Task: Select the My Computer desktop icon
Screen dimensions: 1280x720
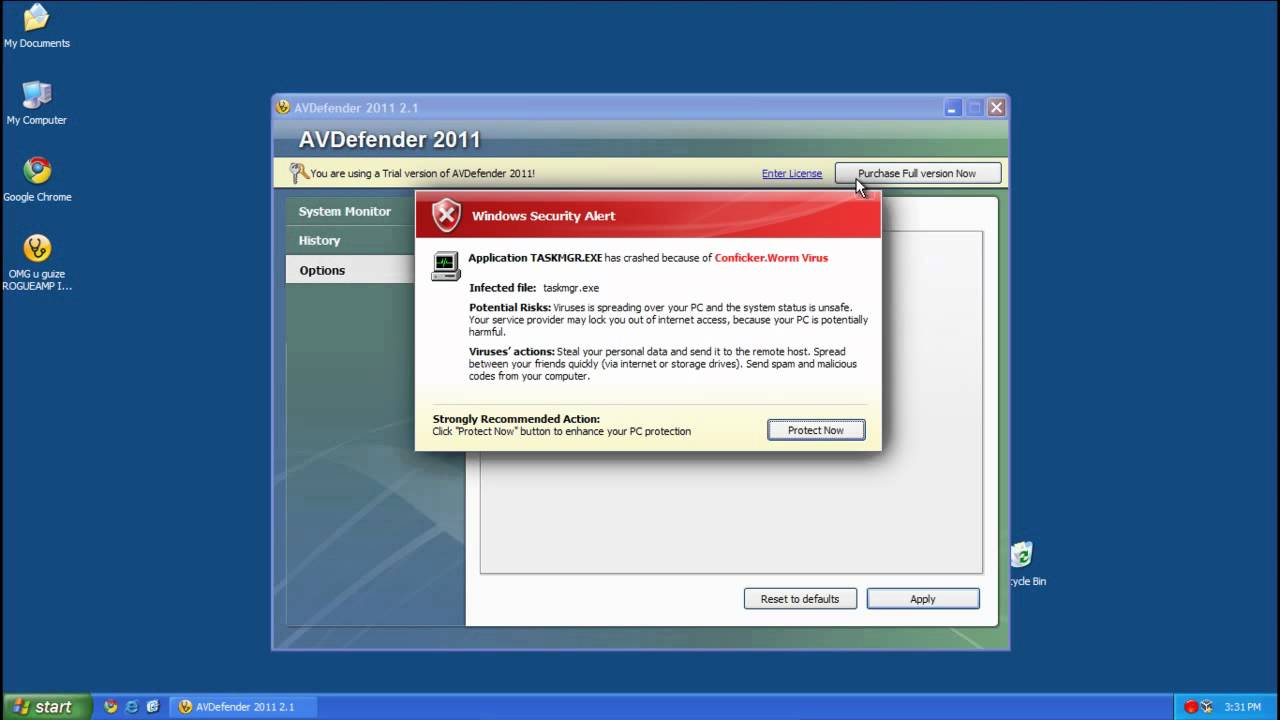Action: pyautogui.click(x=37, y=103)
